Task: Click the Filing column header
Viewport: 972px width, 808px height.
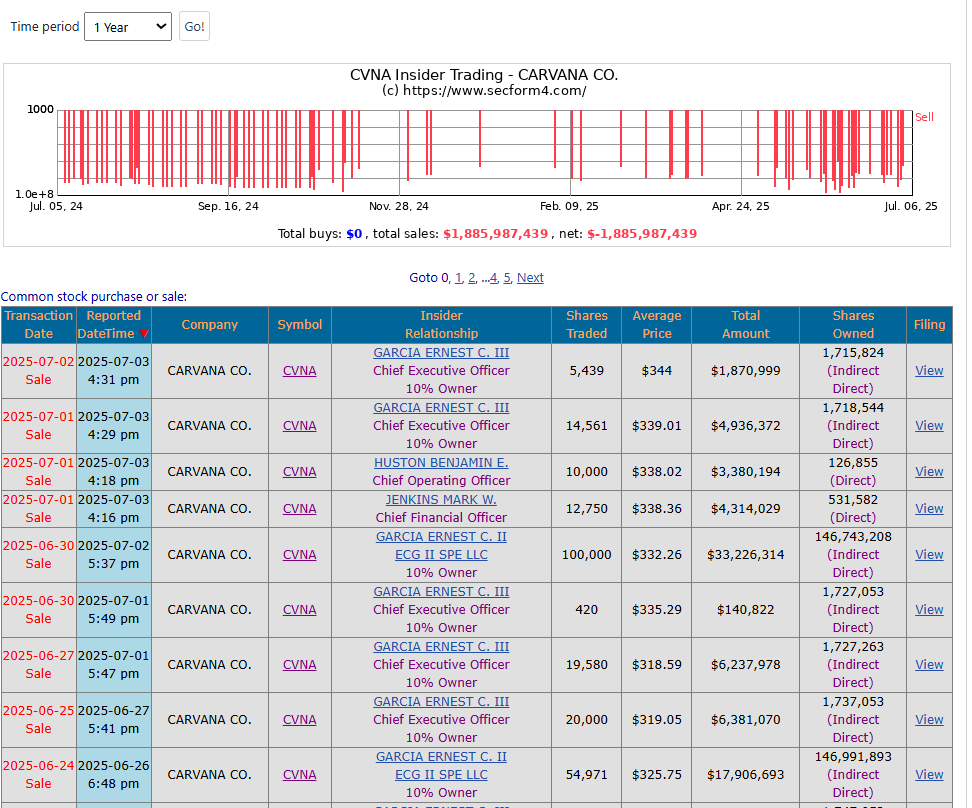Action: coord(929,324)
